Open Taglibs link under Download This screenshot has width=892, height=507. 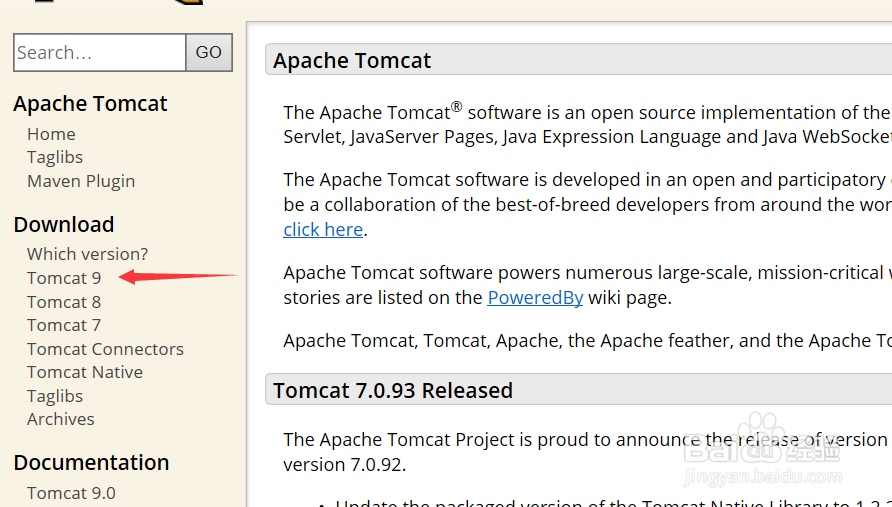point(55,396)
